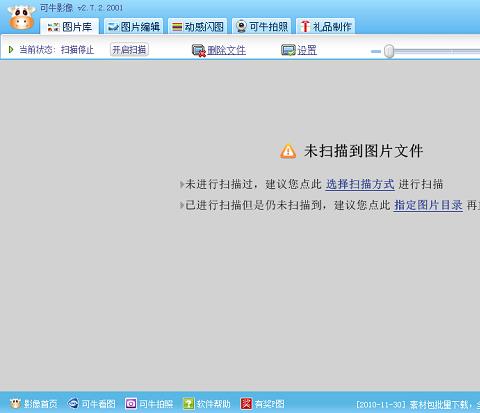Open 影像首页 cow icon in bottom bar

coord(15,404)
